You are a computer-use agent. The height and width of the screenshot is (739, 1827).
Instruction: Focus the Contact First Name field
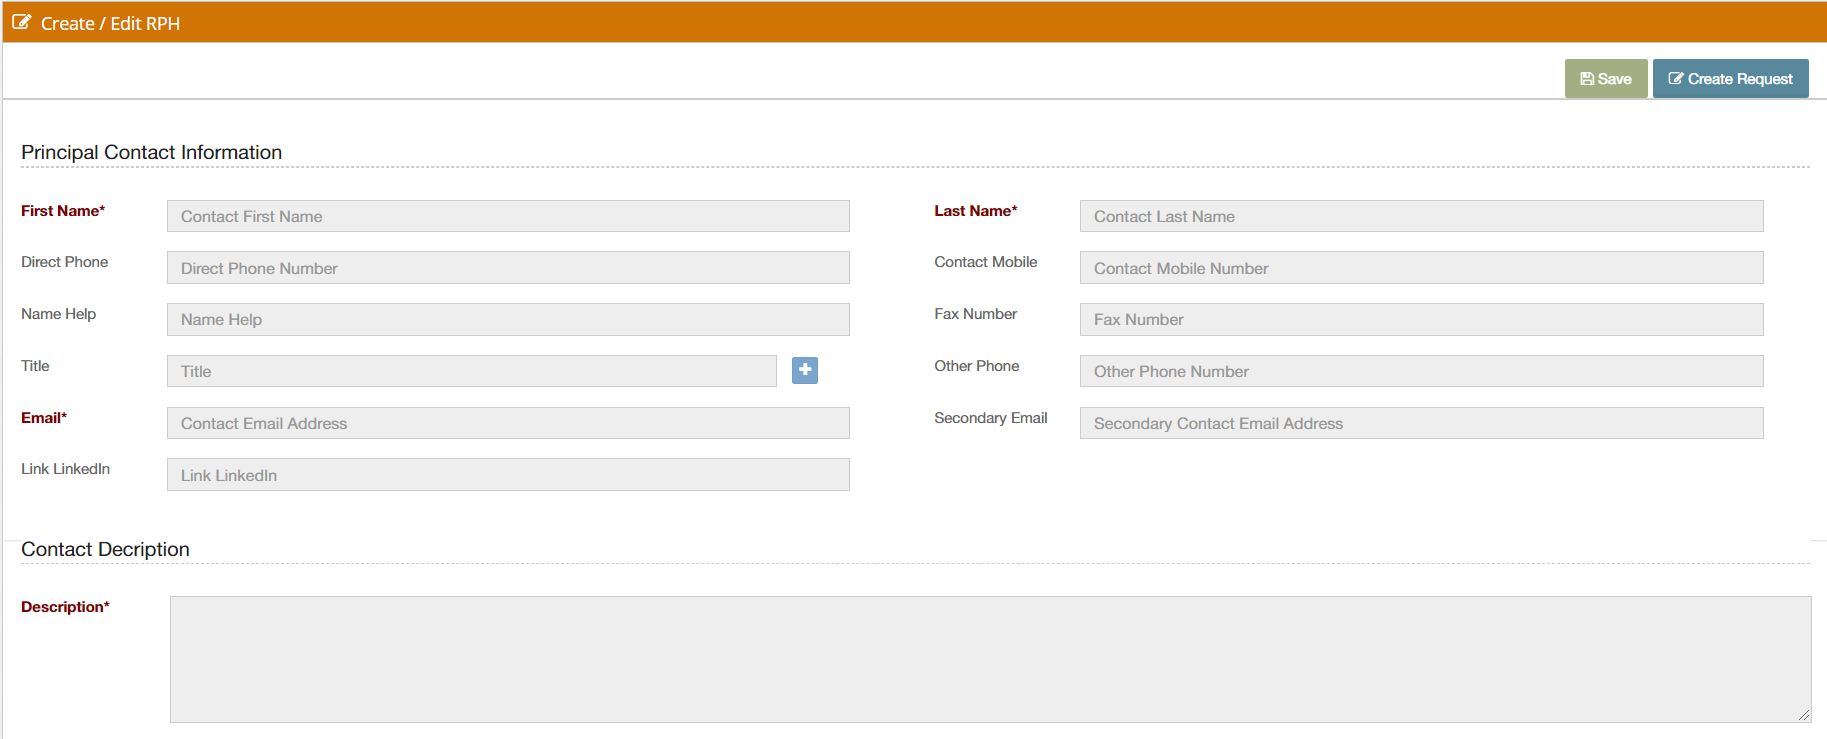(x=508, y=216)
